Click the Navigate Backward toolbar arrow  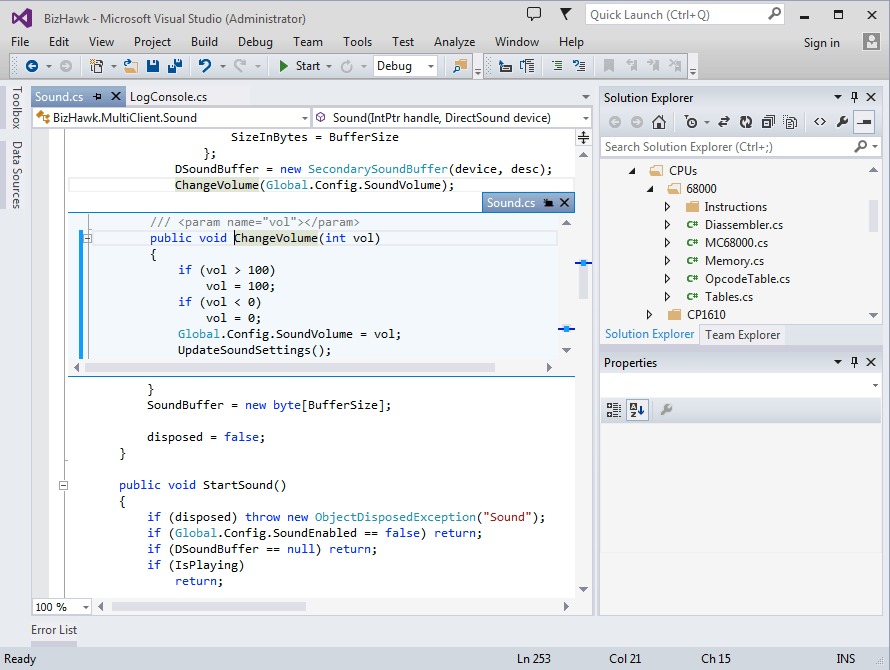coord(32,66)
